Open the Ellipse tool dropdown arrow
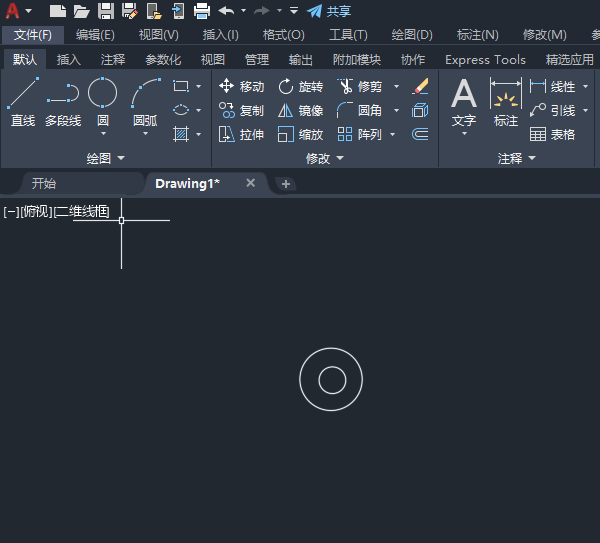This screenshot has height=543, width=600. pyautogui.click(x=198, y=111)
